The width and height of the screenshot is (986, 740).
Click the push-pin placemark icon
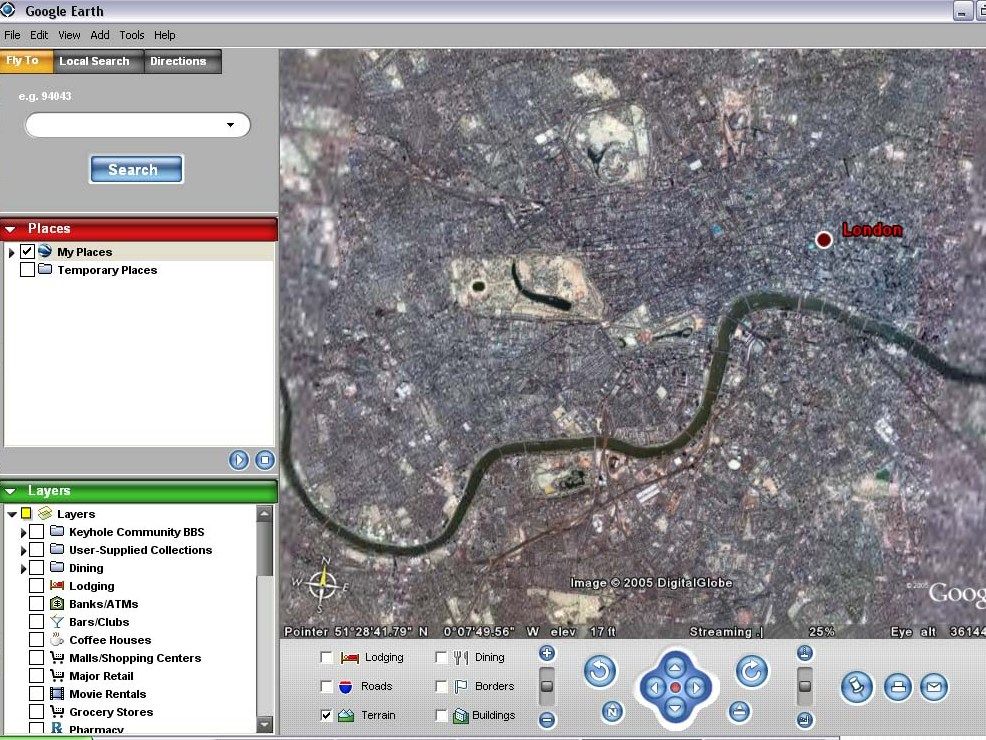tap(856, 687)
